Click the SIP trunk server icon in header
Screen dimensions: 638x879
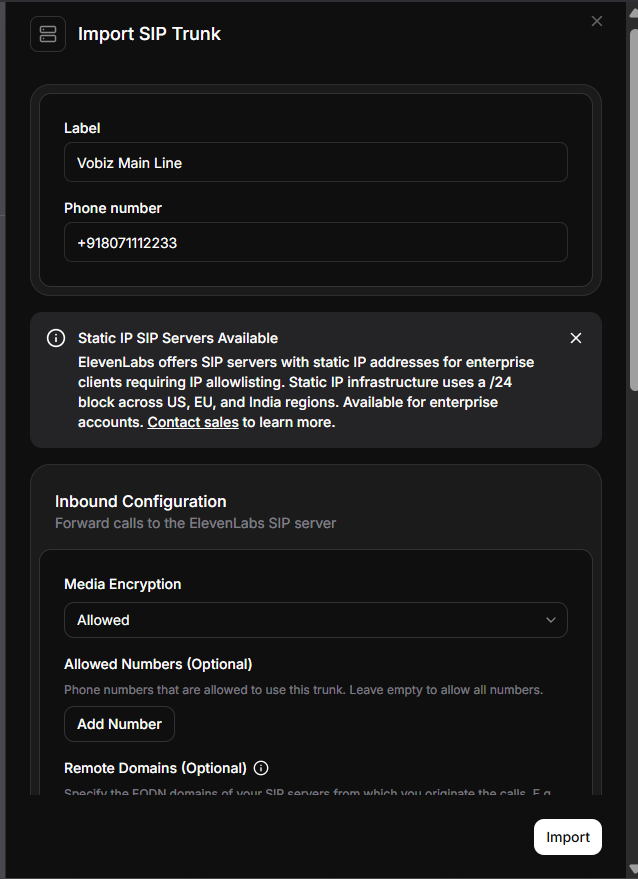coord(47,34)
